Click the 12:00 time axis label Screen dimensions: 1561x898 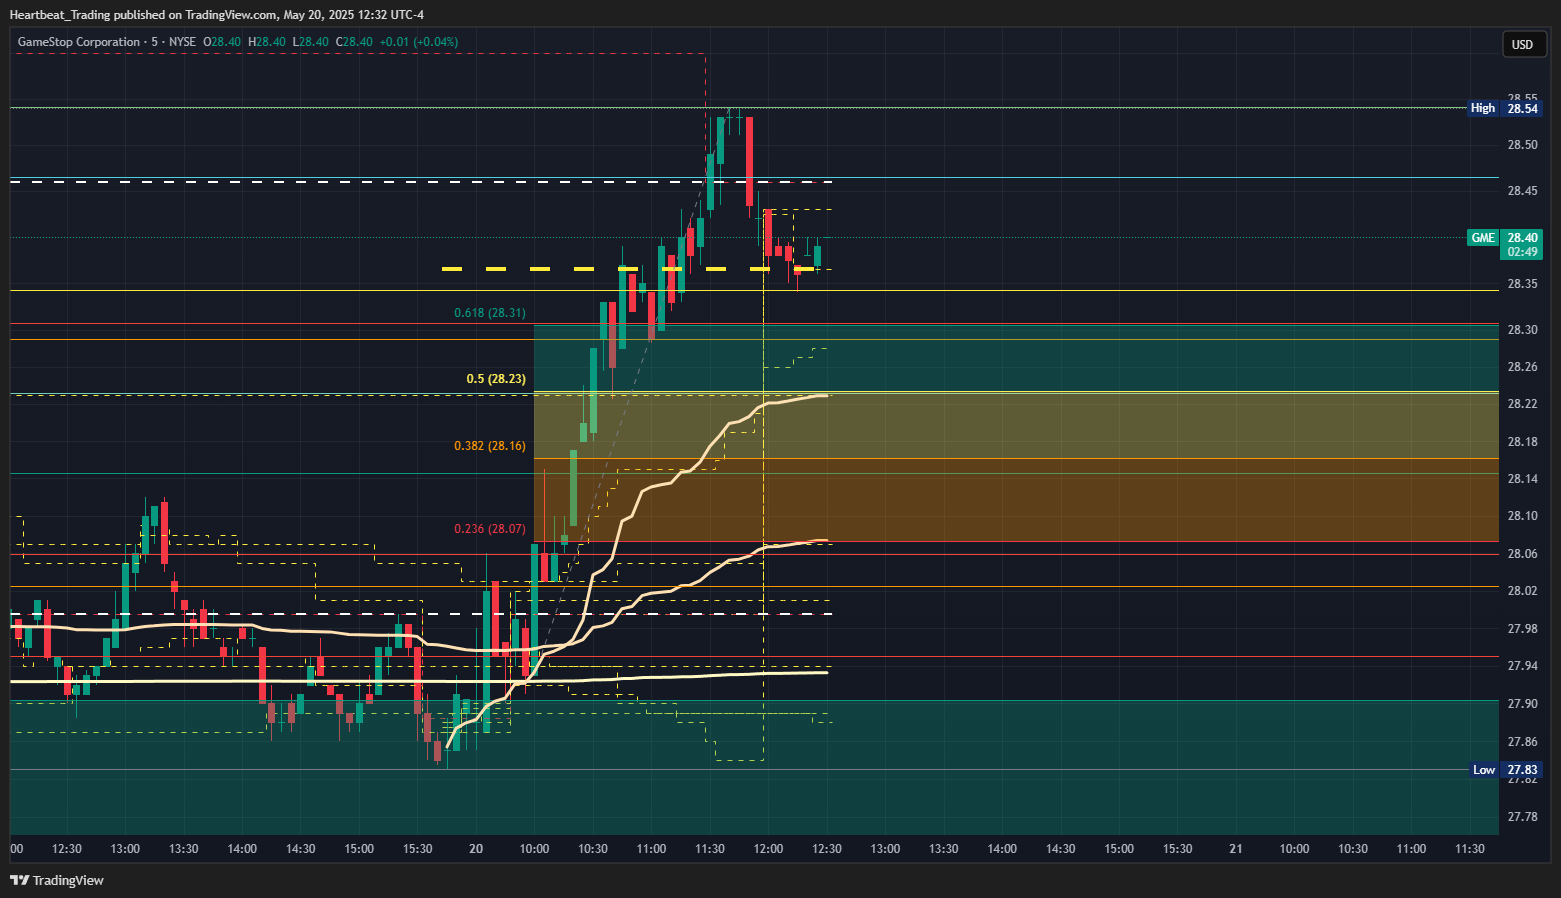coord(768,849)
